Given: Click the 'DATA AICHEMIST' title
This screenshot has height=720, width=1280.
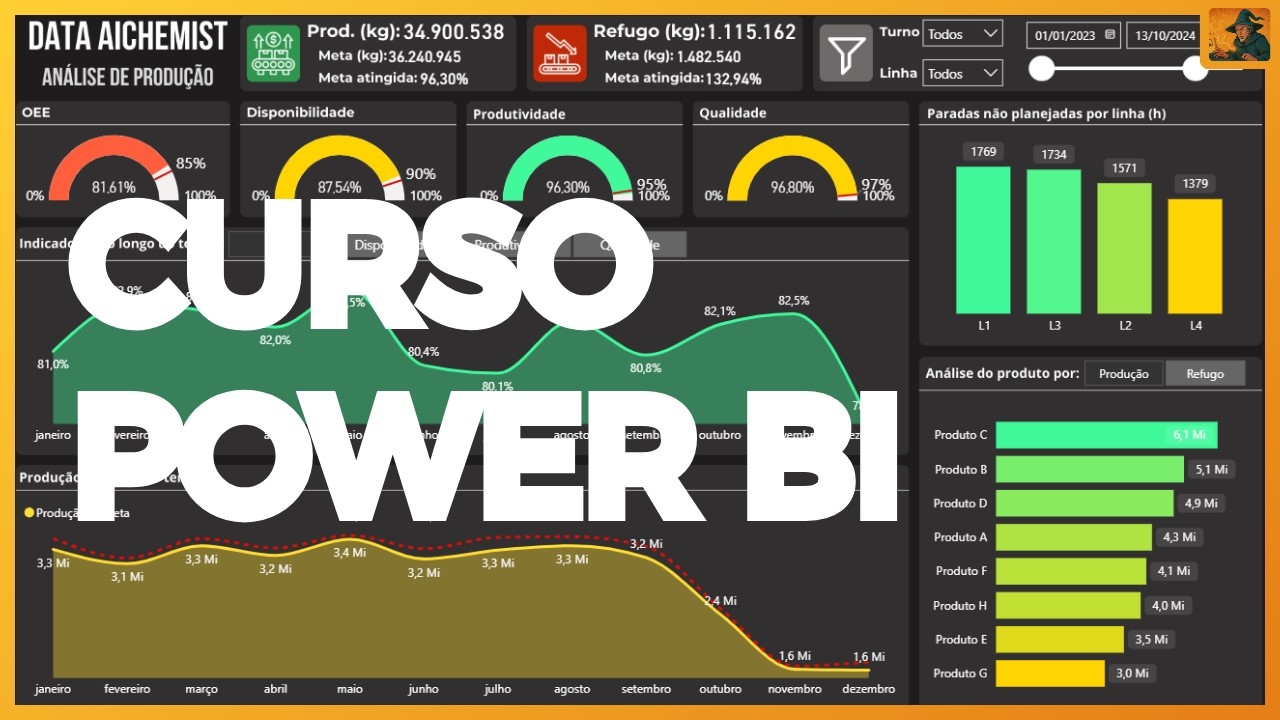Looking at the screenshot, I should (128, 37).
